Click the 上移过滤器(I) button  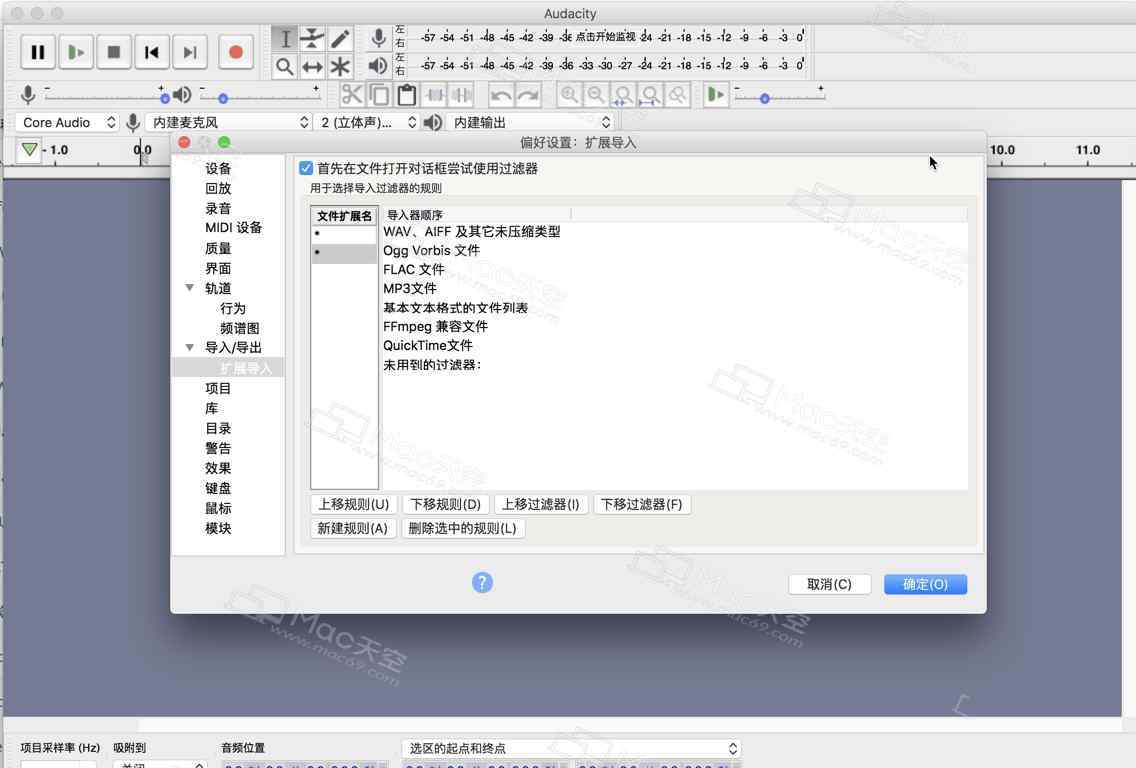[x=540, y=504]
